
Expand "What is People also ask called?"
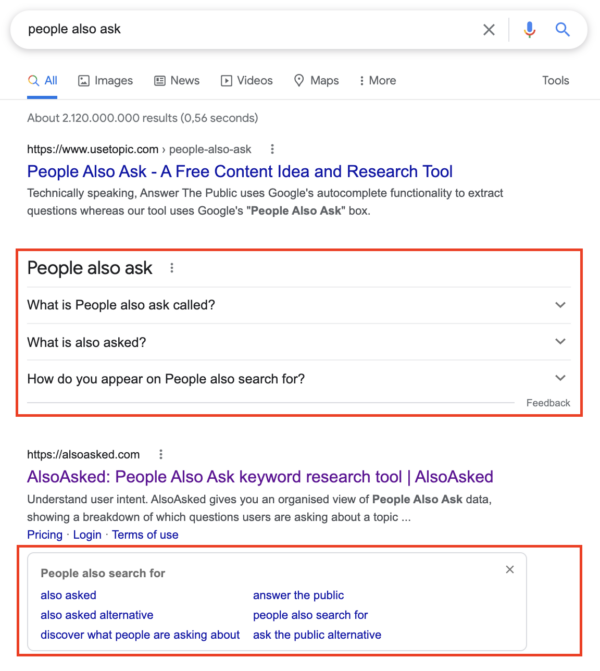[x=560, y=305]
